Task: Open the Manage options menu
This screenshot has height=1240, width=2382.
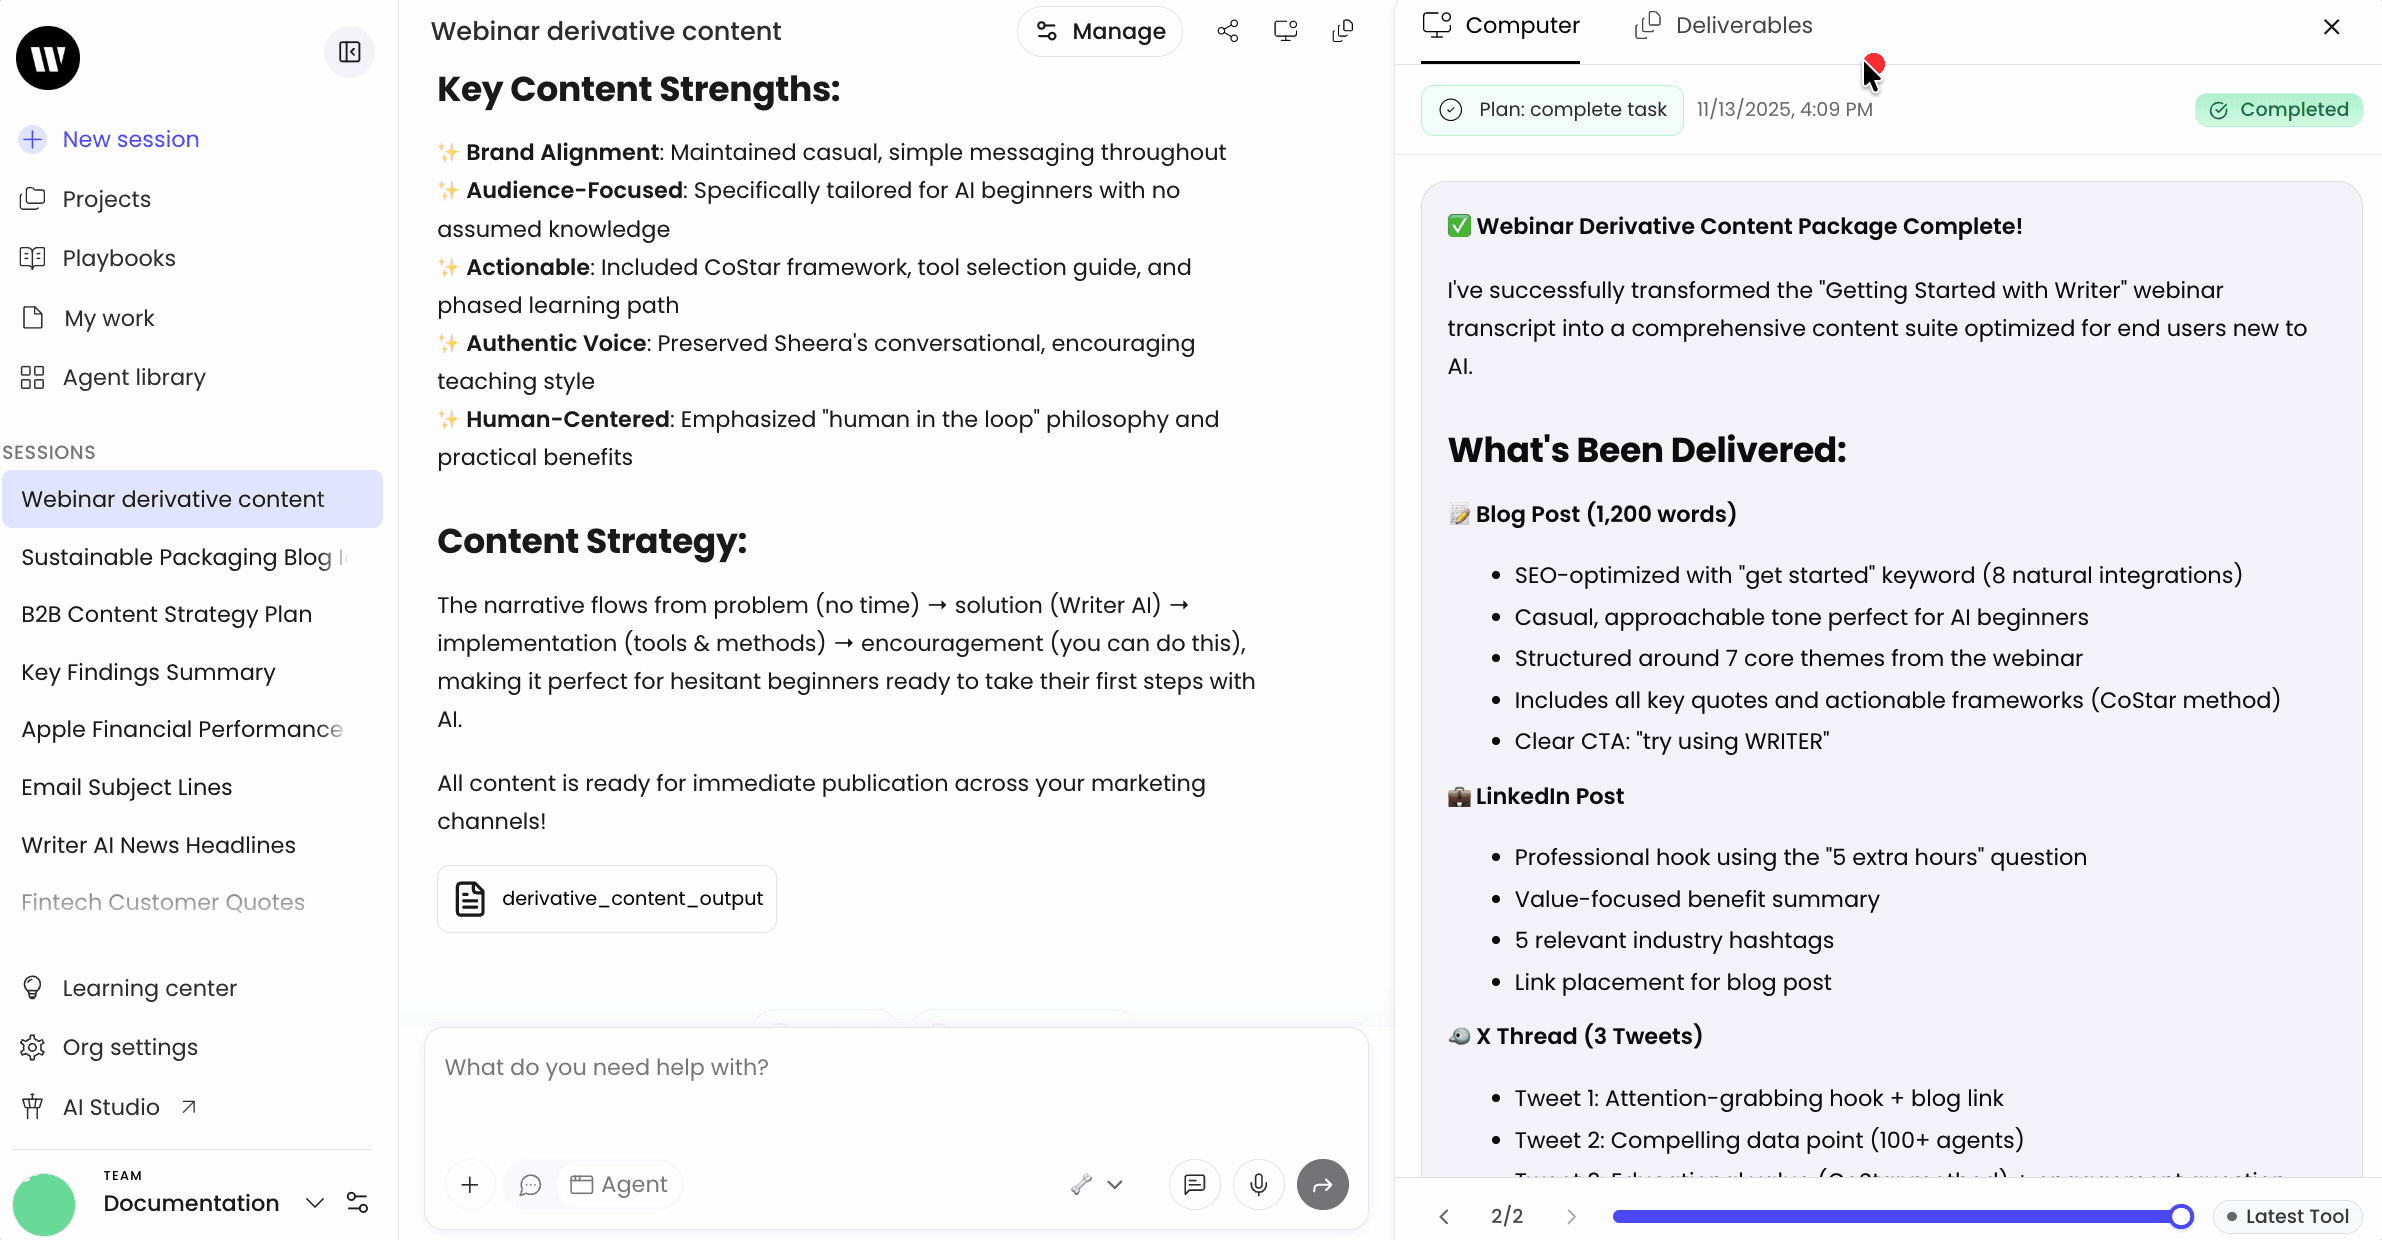Action: [1100, 31]
